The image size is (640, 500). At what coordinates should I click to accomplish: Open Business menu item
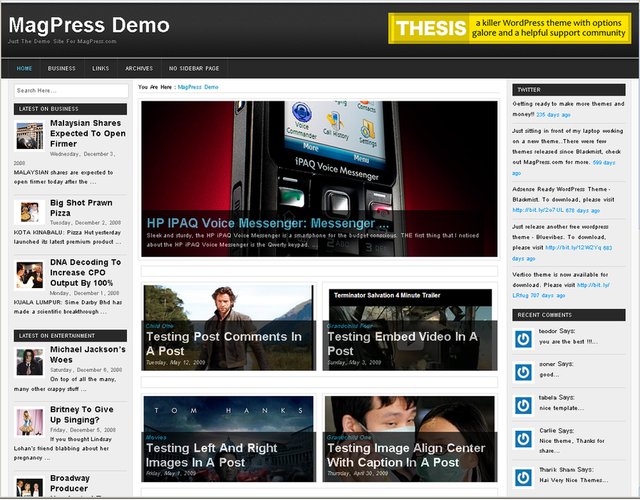(61, 68)
